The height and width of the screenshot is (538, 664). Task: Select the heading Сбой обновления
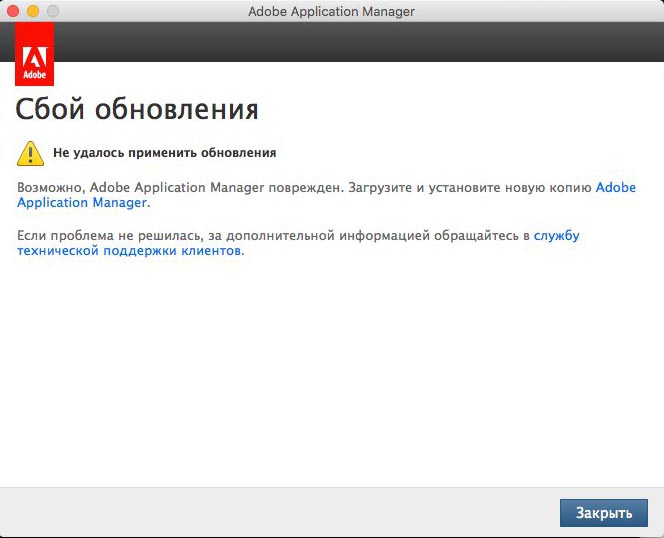136,110
